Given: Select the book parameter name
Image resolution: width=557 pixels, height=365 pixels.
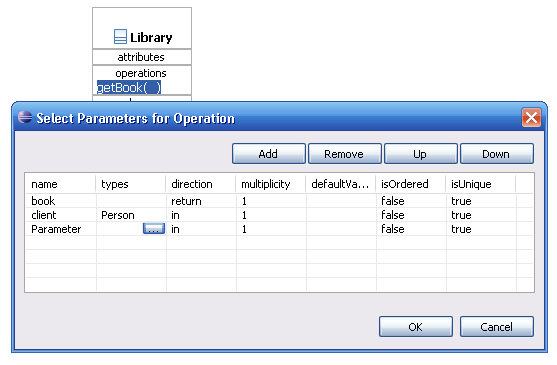Looking at the screenshot, I should (43, 201).
